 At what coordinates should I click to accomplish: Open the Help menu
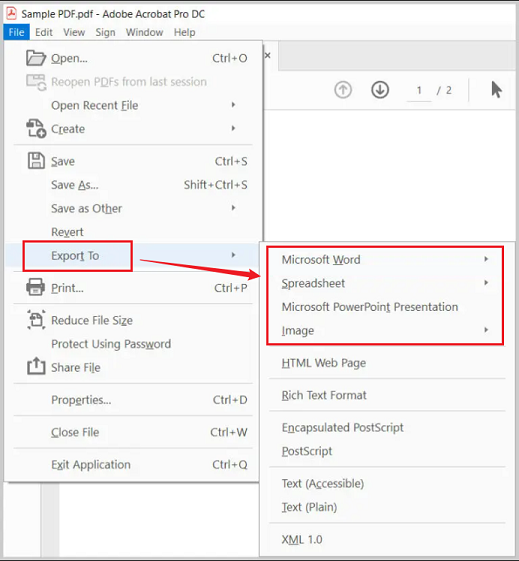click(x=185, y=32)
